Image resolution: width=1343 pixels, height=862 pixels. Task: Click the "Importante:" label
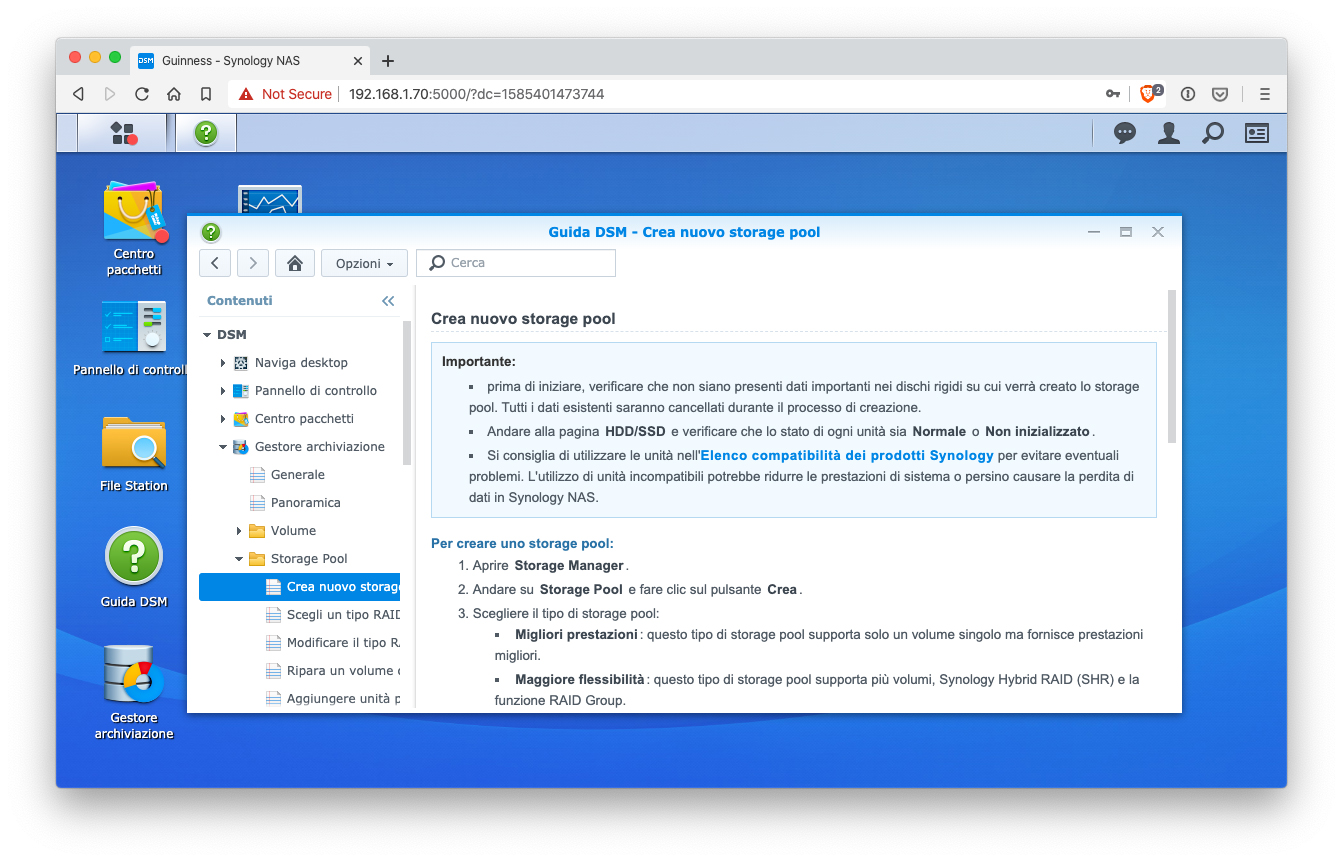(x=479, y=361)
